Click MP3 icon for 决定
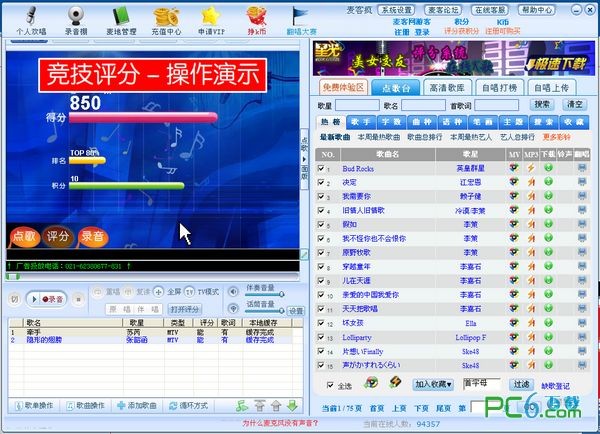 click(x=531, y=182)
